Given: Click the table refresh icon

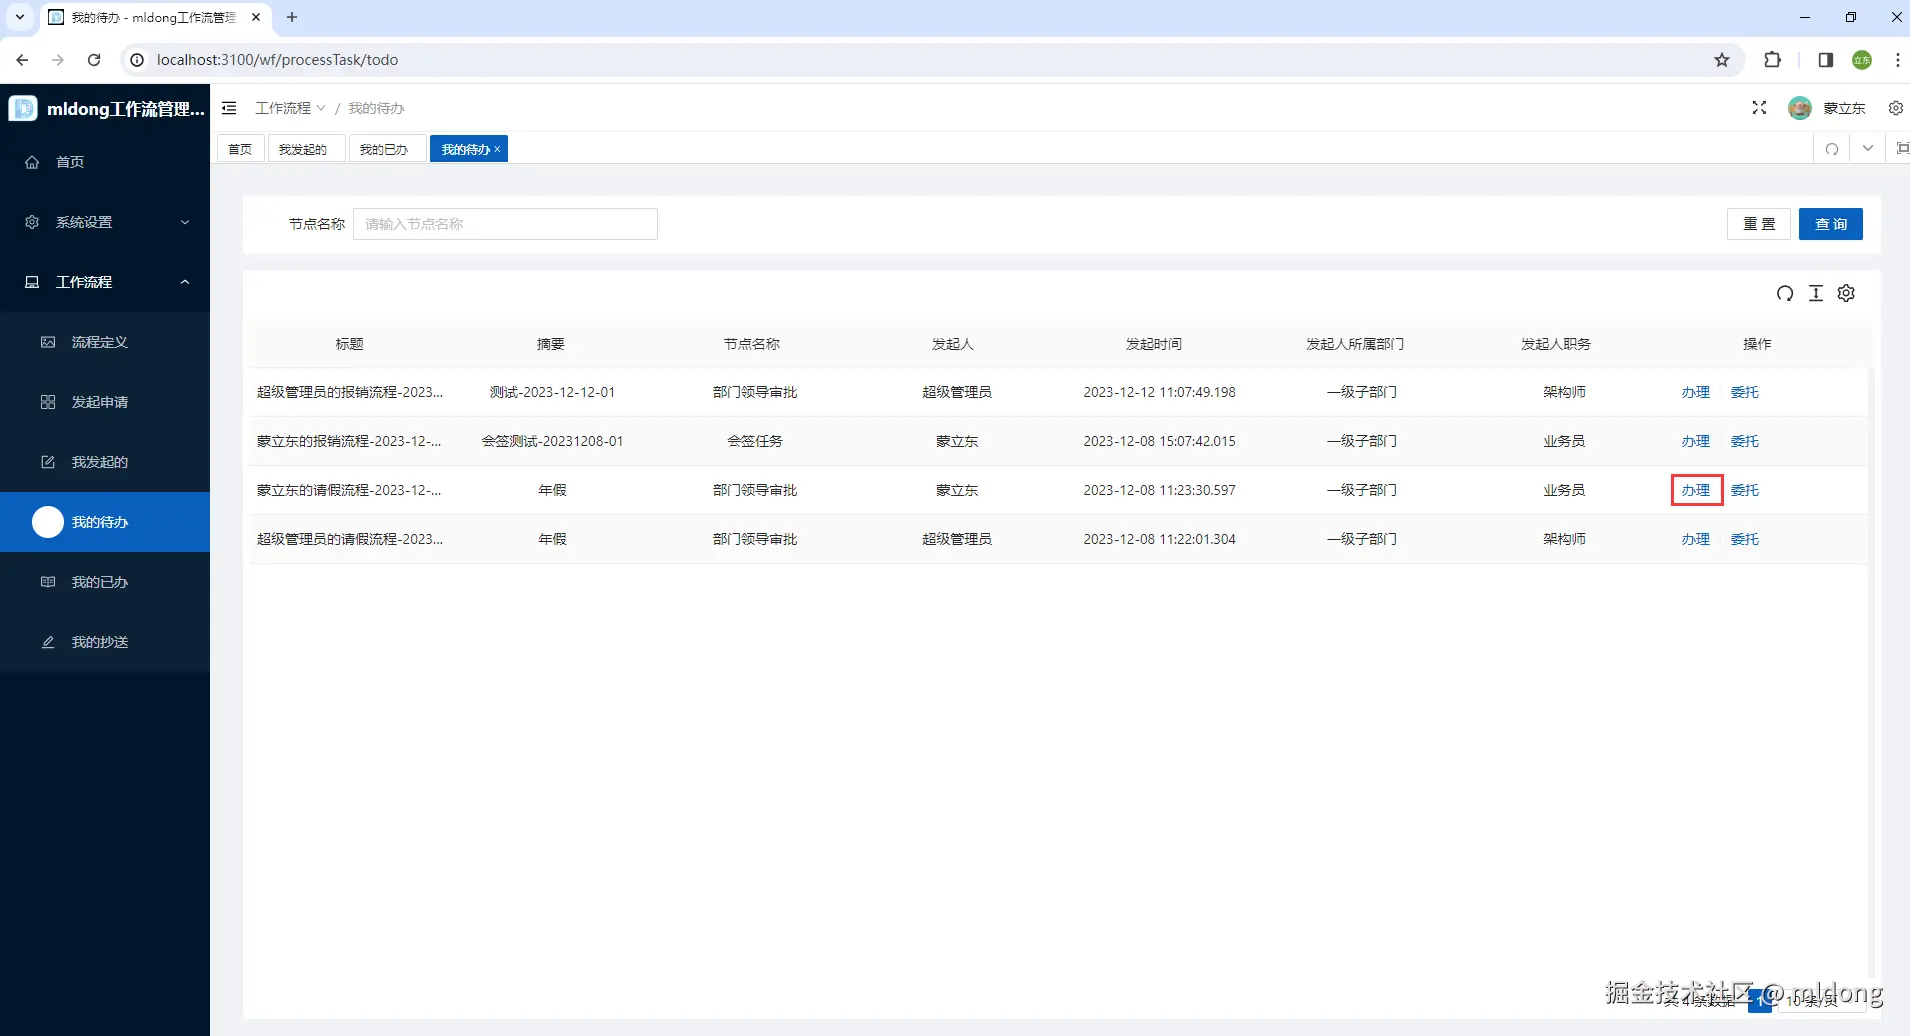Looking at the screenshot, I should [x=1785, y=293].
